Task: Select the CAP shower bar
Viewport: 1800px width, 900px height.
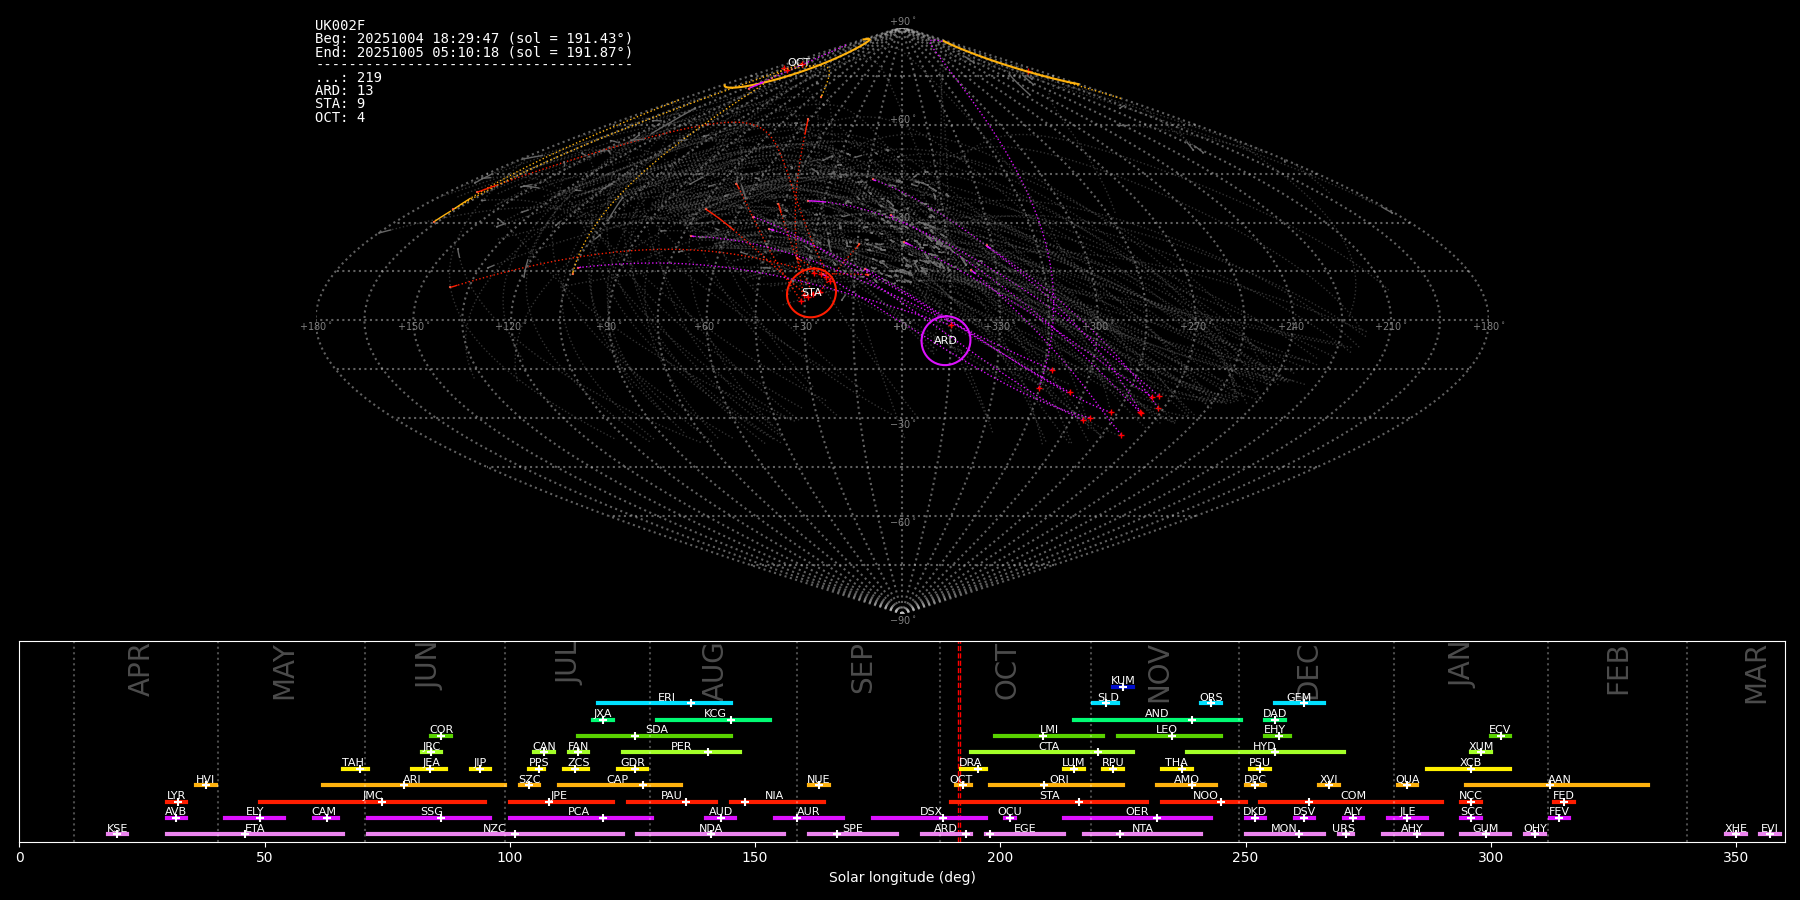Action: [619, 785]
